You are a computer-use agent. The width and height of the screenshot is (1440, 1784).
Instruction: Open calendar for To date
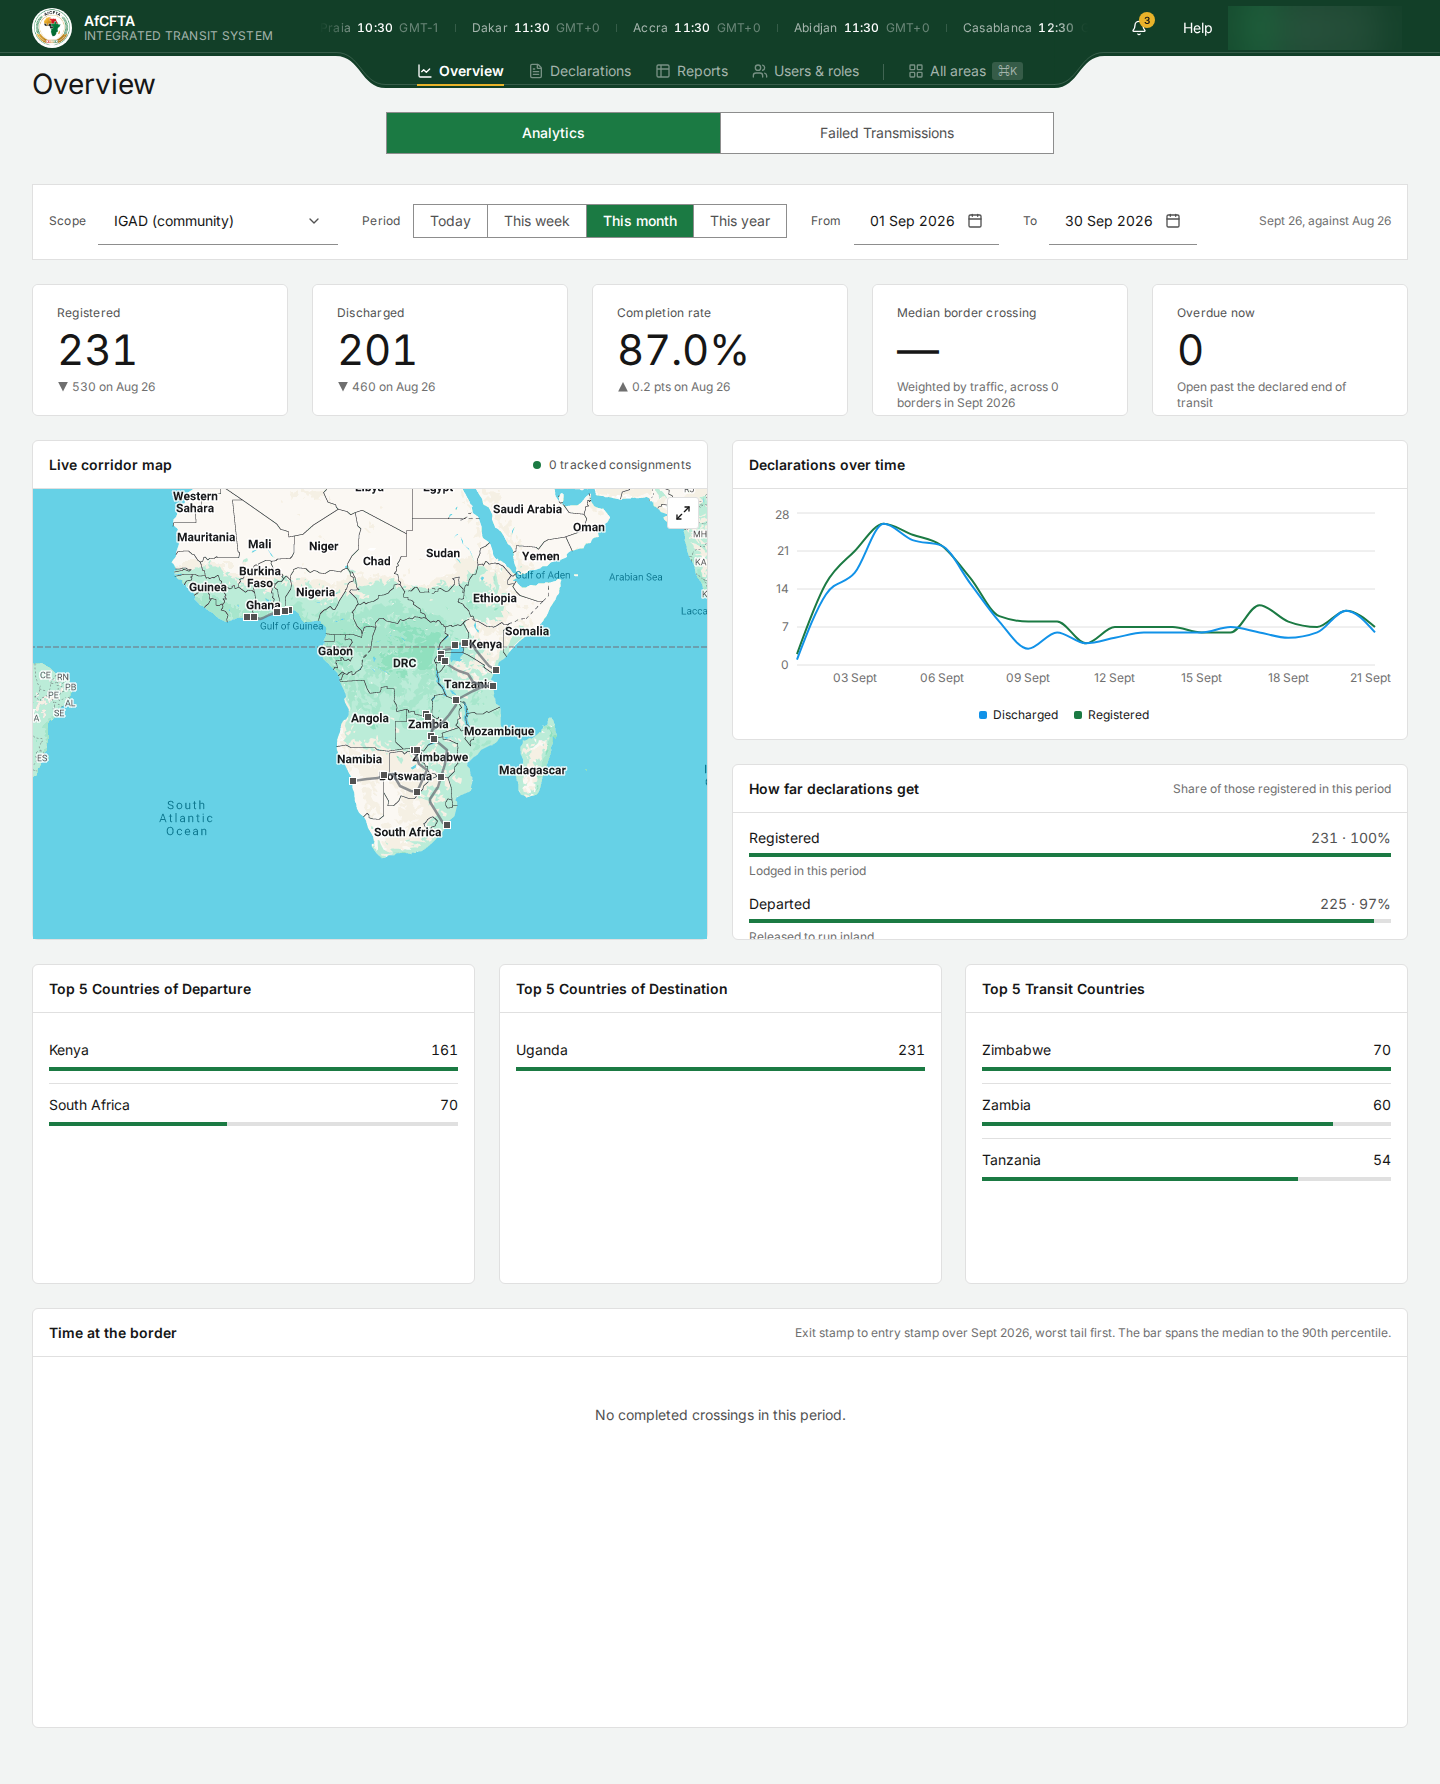tap(1173, 221)
